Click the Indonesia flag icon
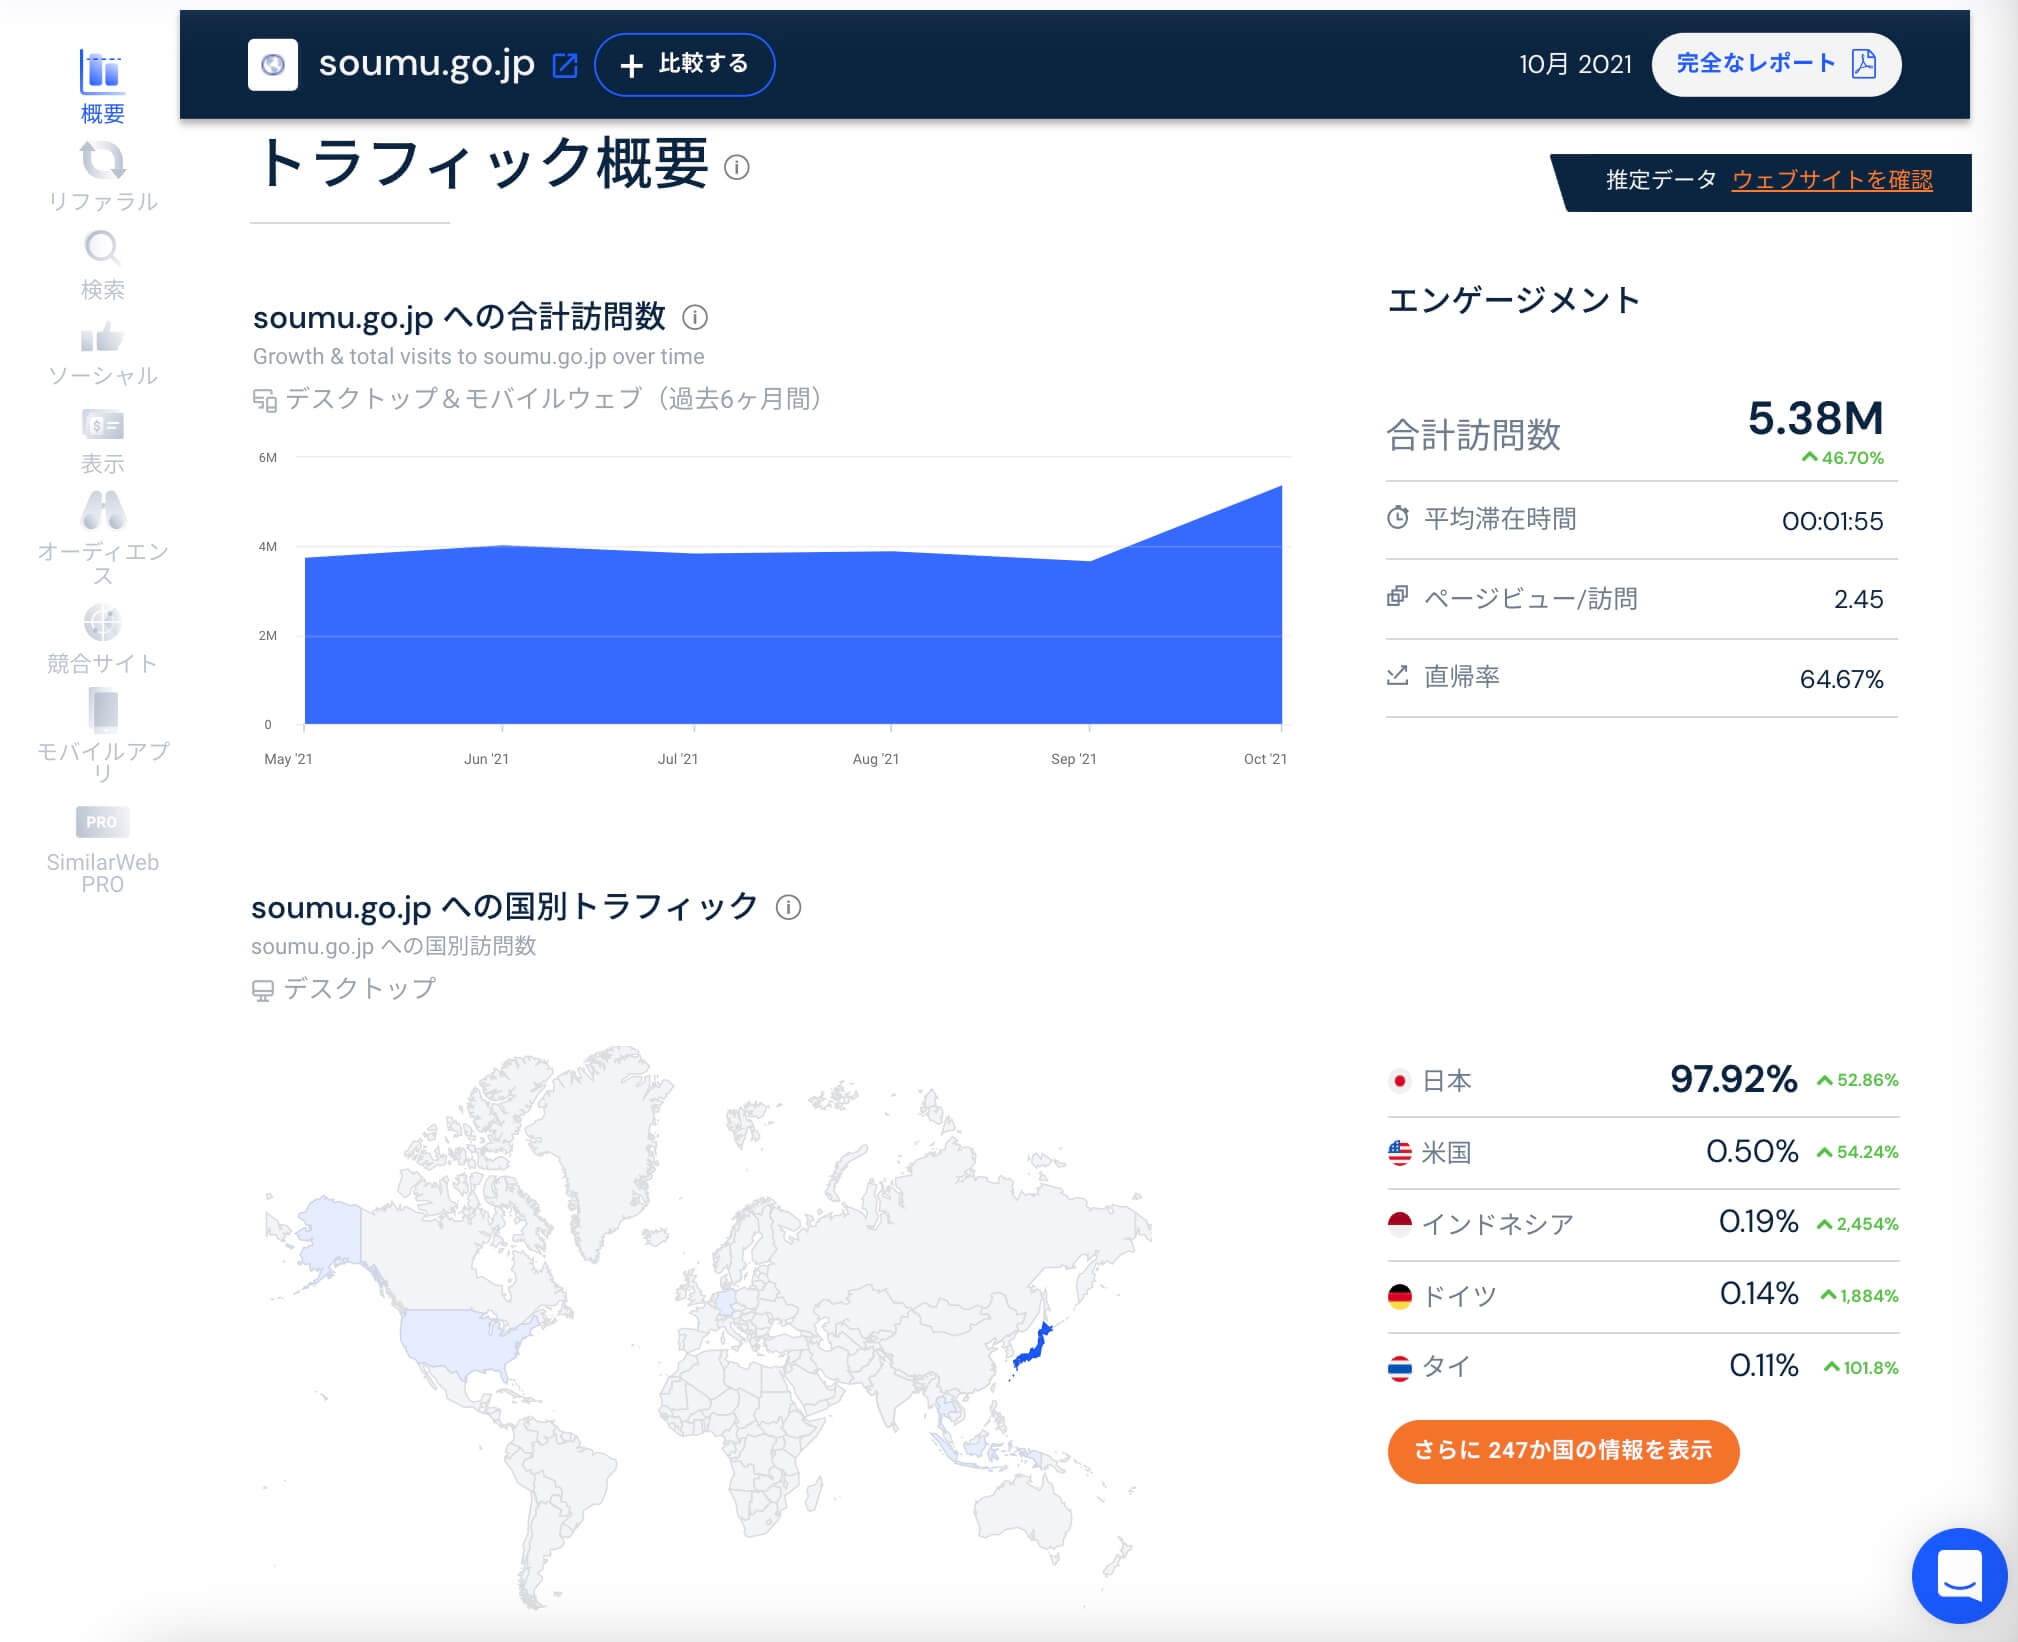 [1400, 1224]
